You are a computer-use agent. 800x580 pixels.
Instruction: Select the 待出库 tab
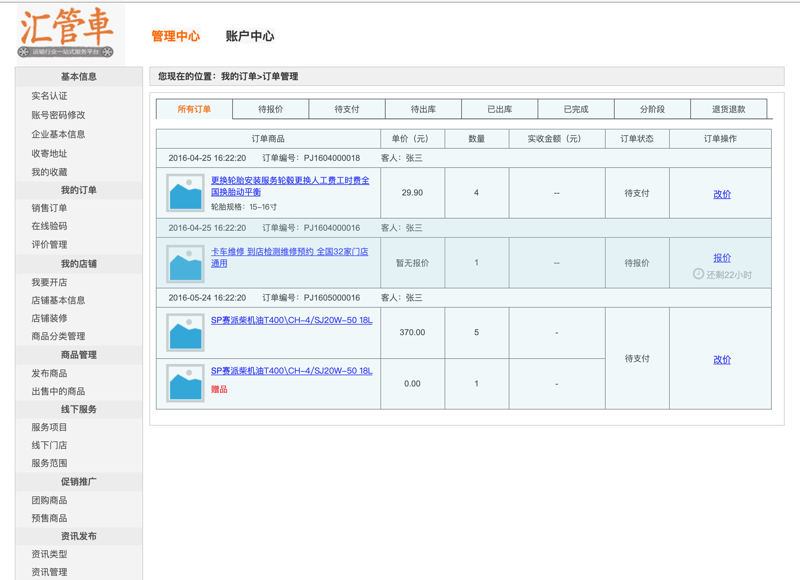tap(423, 109)
